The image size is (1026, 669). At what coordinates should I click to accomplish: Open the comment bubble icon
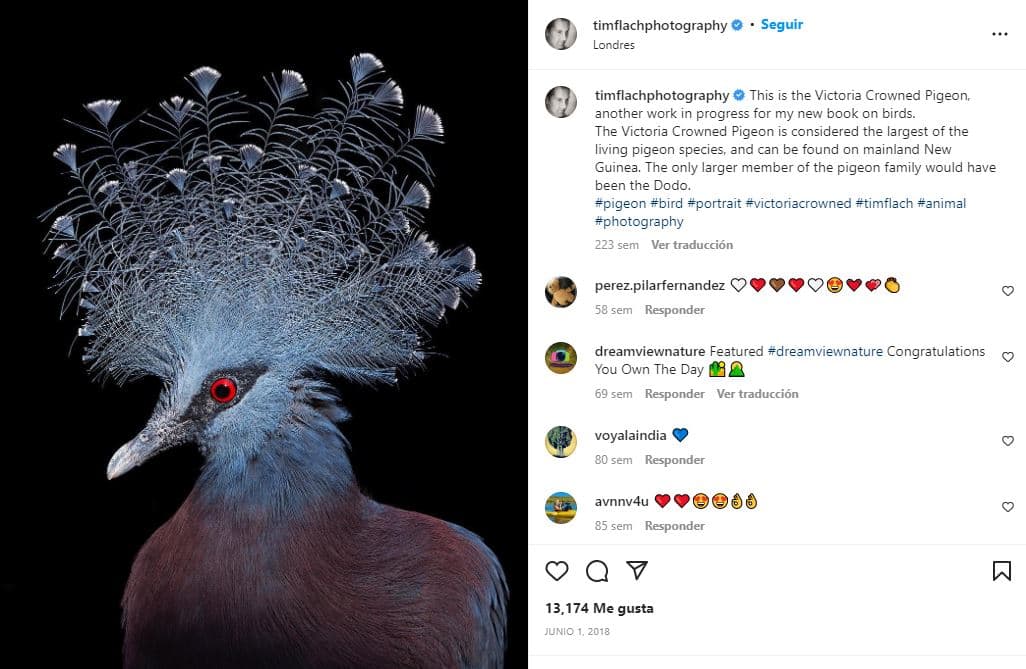(597, 571)
